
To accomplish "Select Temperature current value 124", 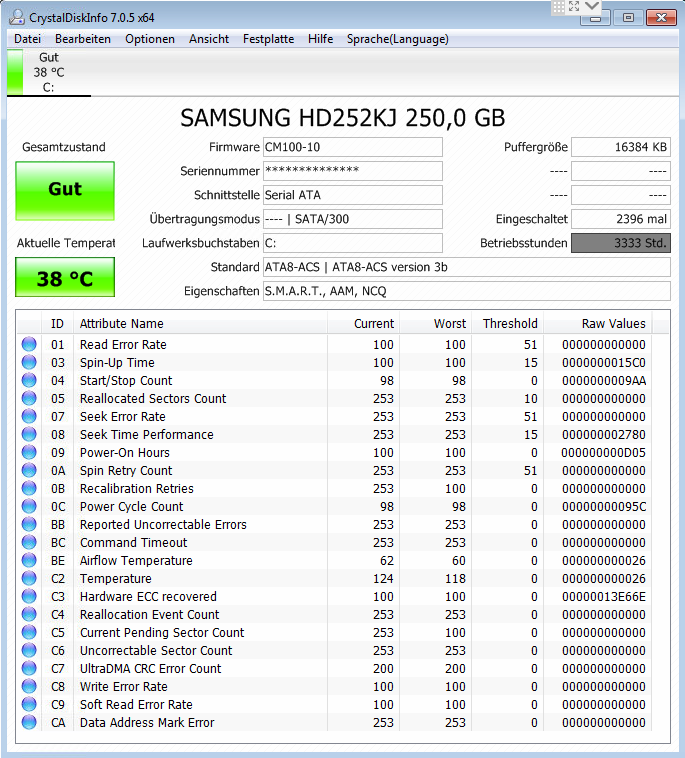I will tap(383, 579).
